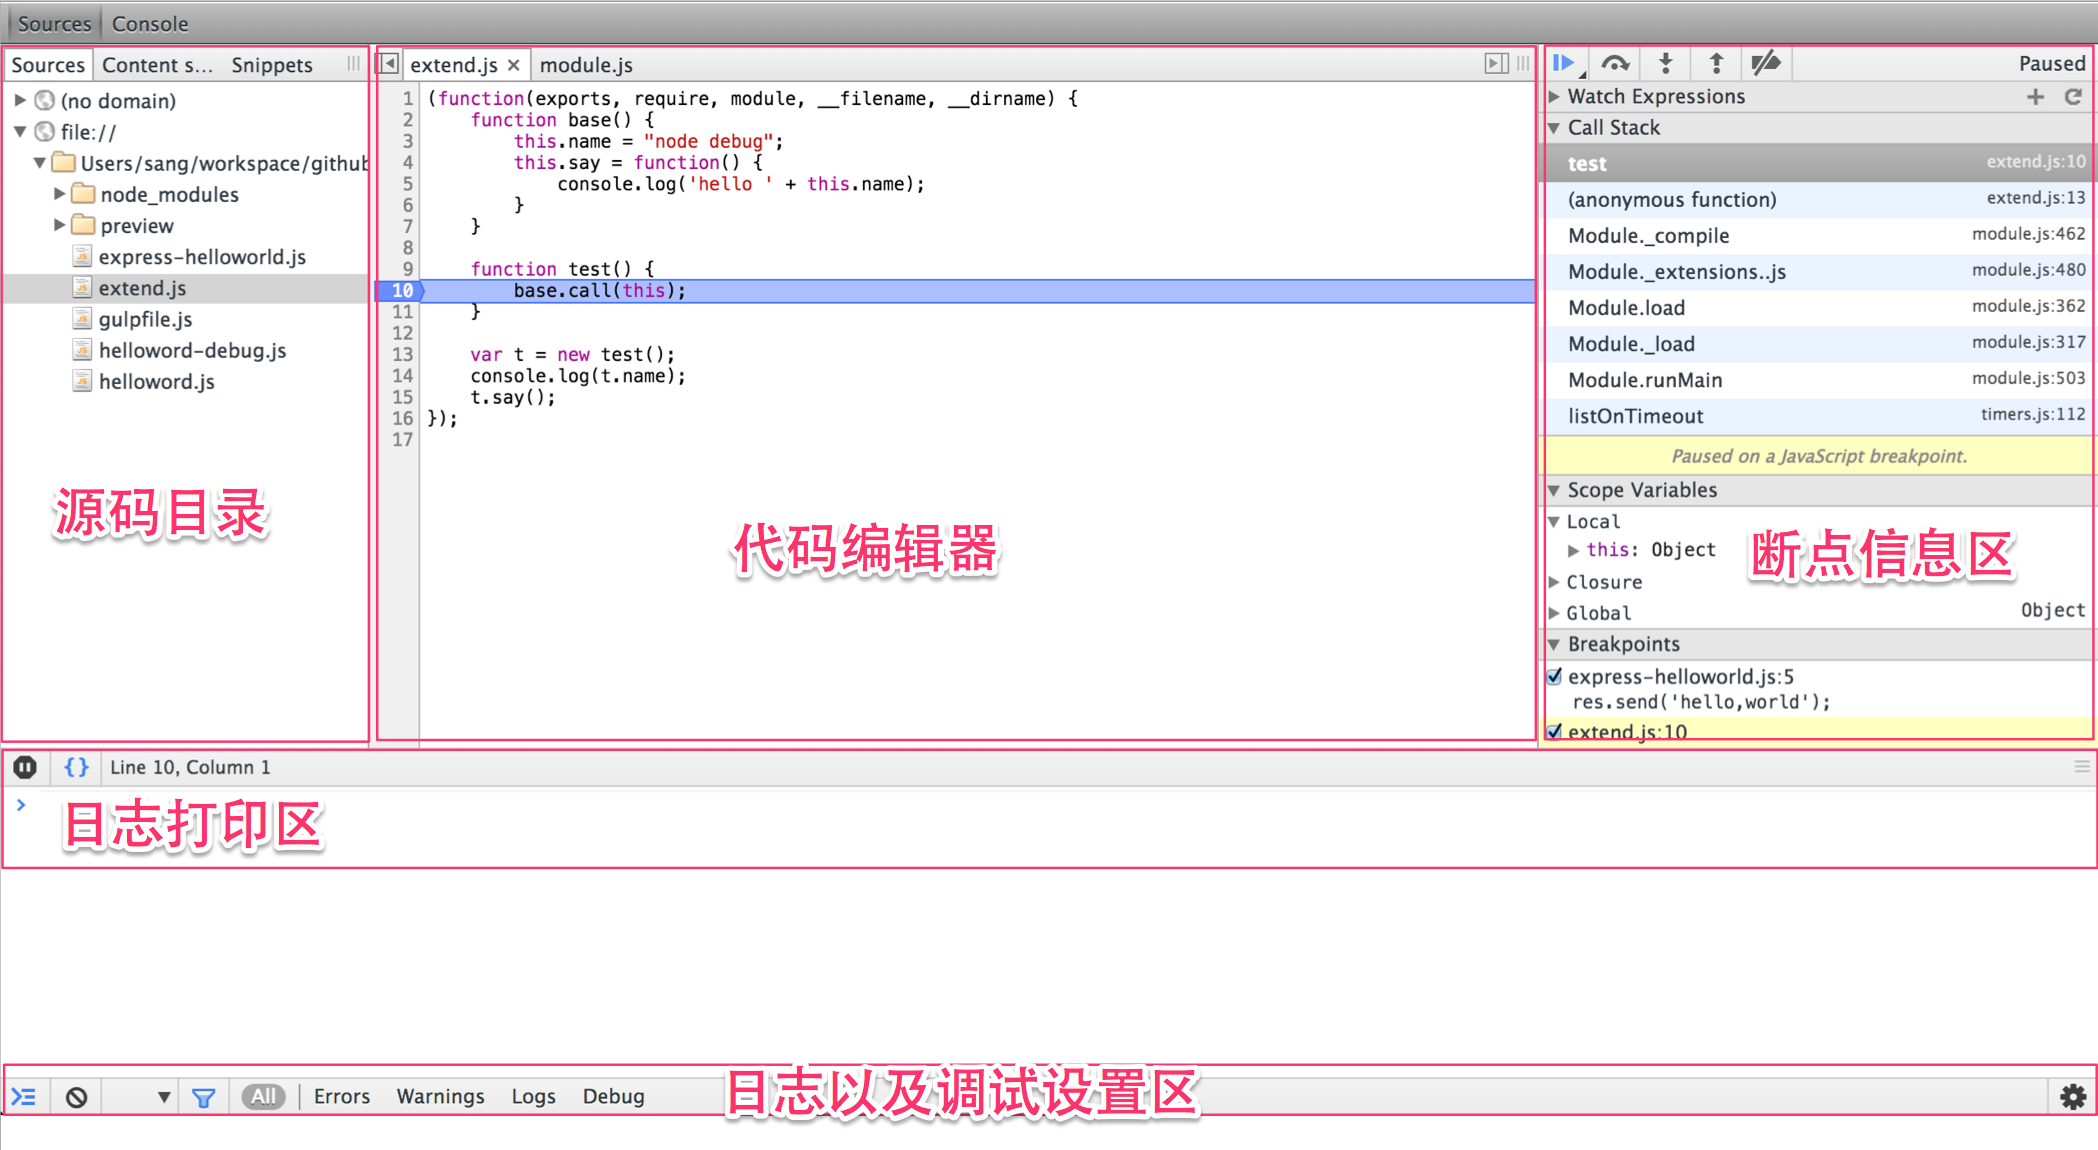Click the Resume script execution button
This screenshot has width=2098, height=1150.
[1565, 64]
